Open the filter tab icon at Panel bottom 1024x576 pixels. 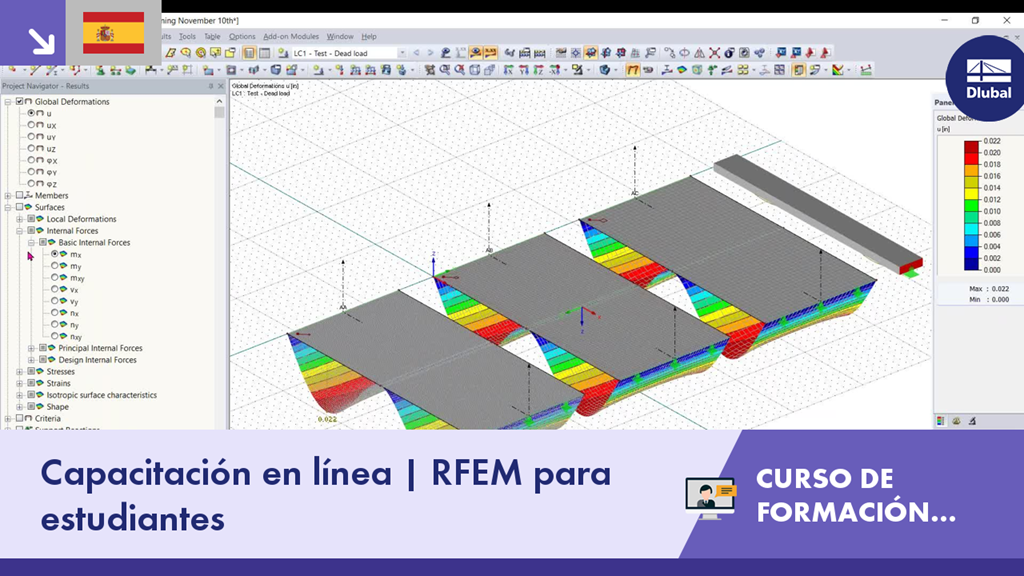972,421
